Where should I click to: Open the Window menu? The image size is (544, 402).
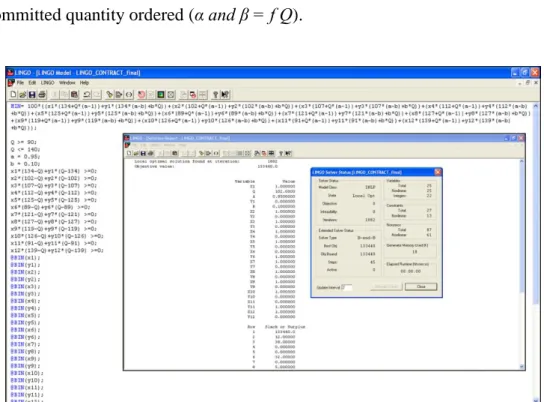click(x=67, y=83)
